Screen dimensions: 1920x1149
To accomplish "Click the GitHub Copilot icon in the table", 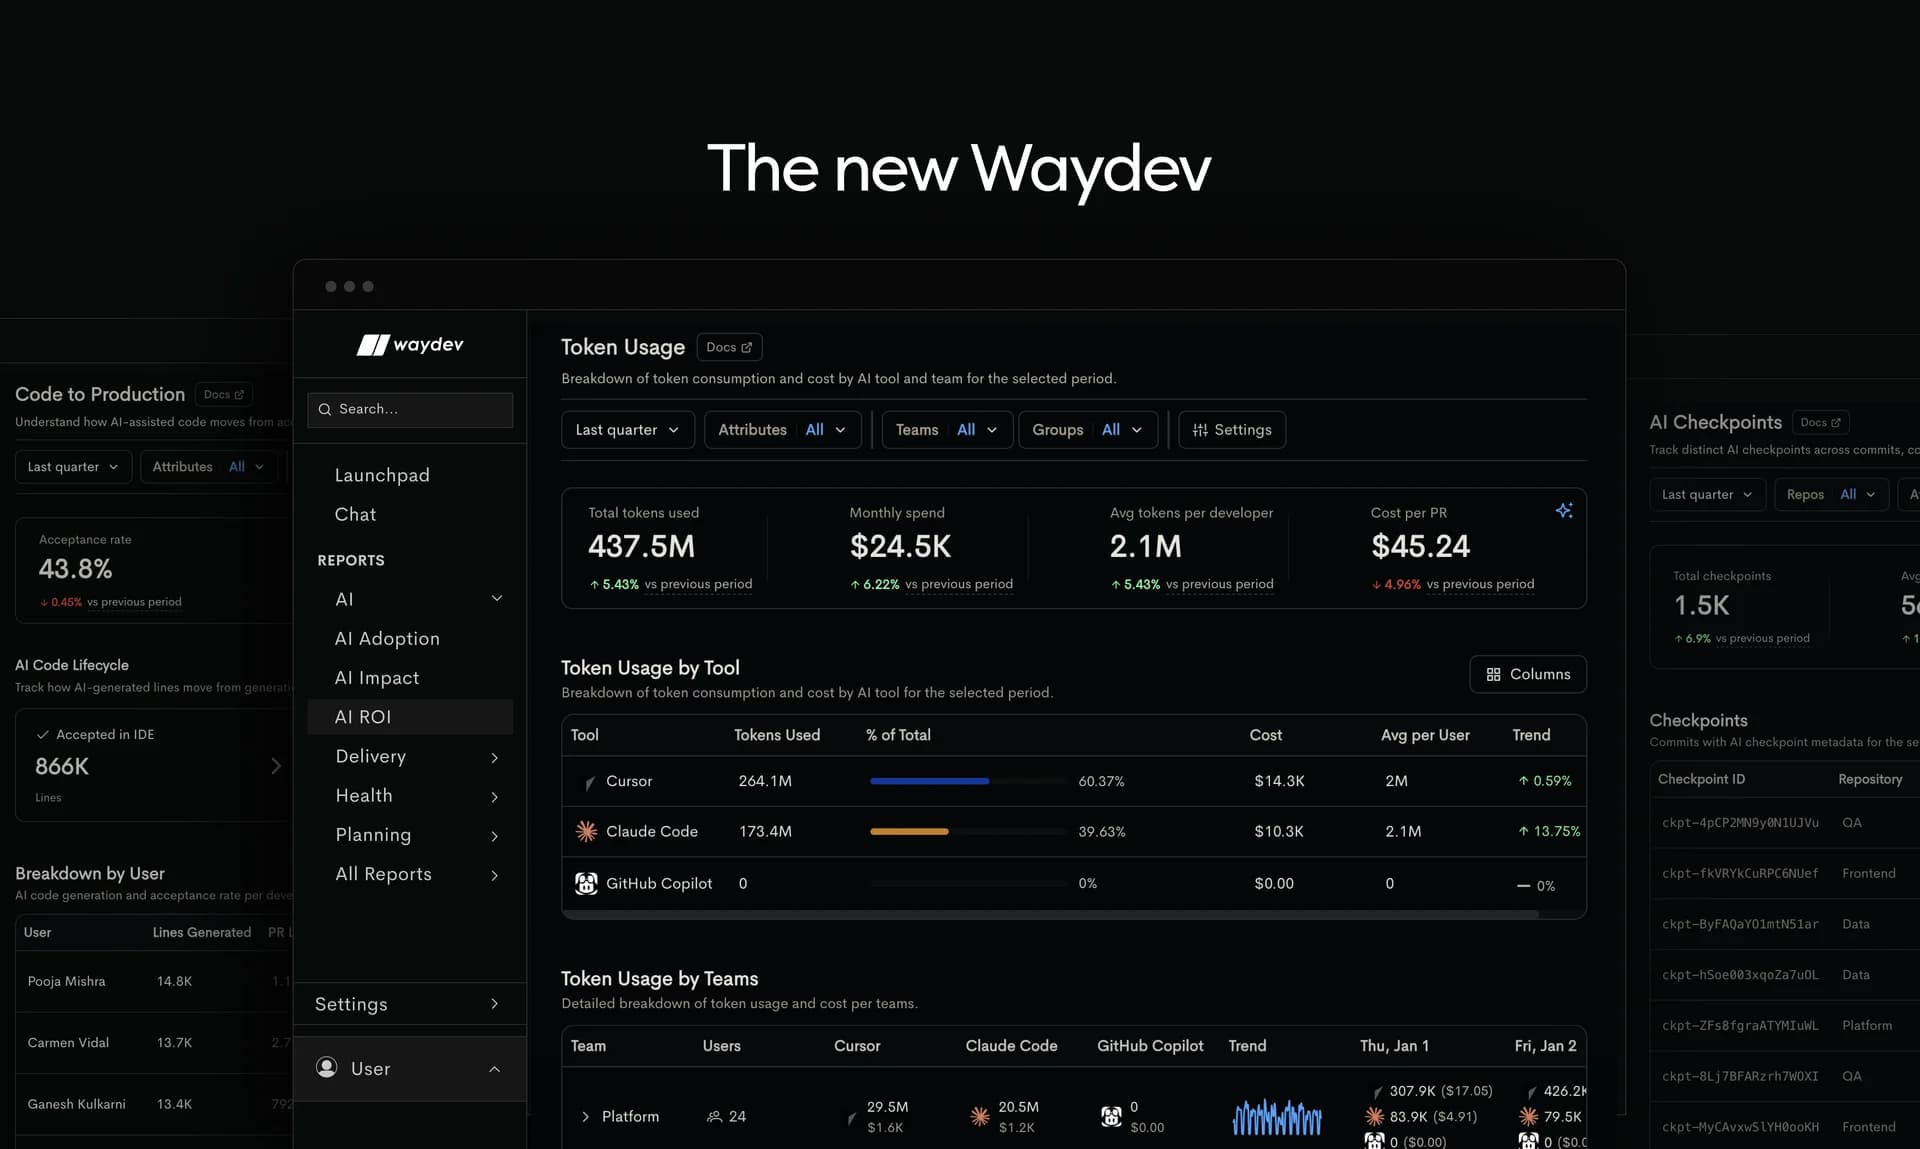I will (586, 883).
